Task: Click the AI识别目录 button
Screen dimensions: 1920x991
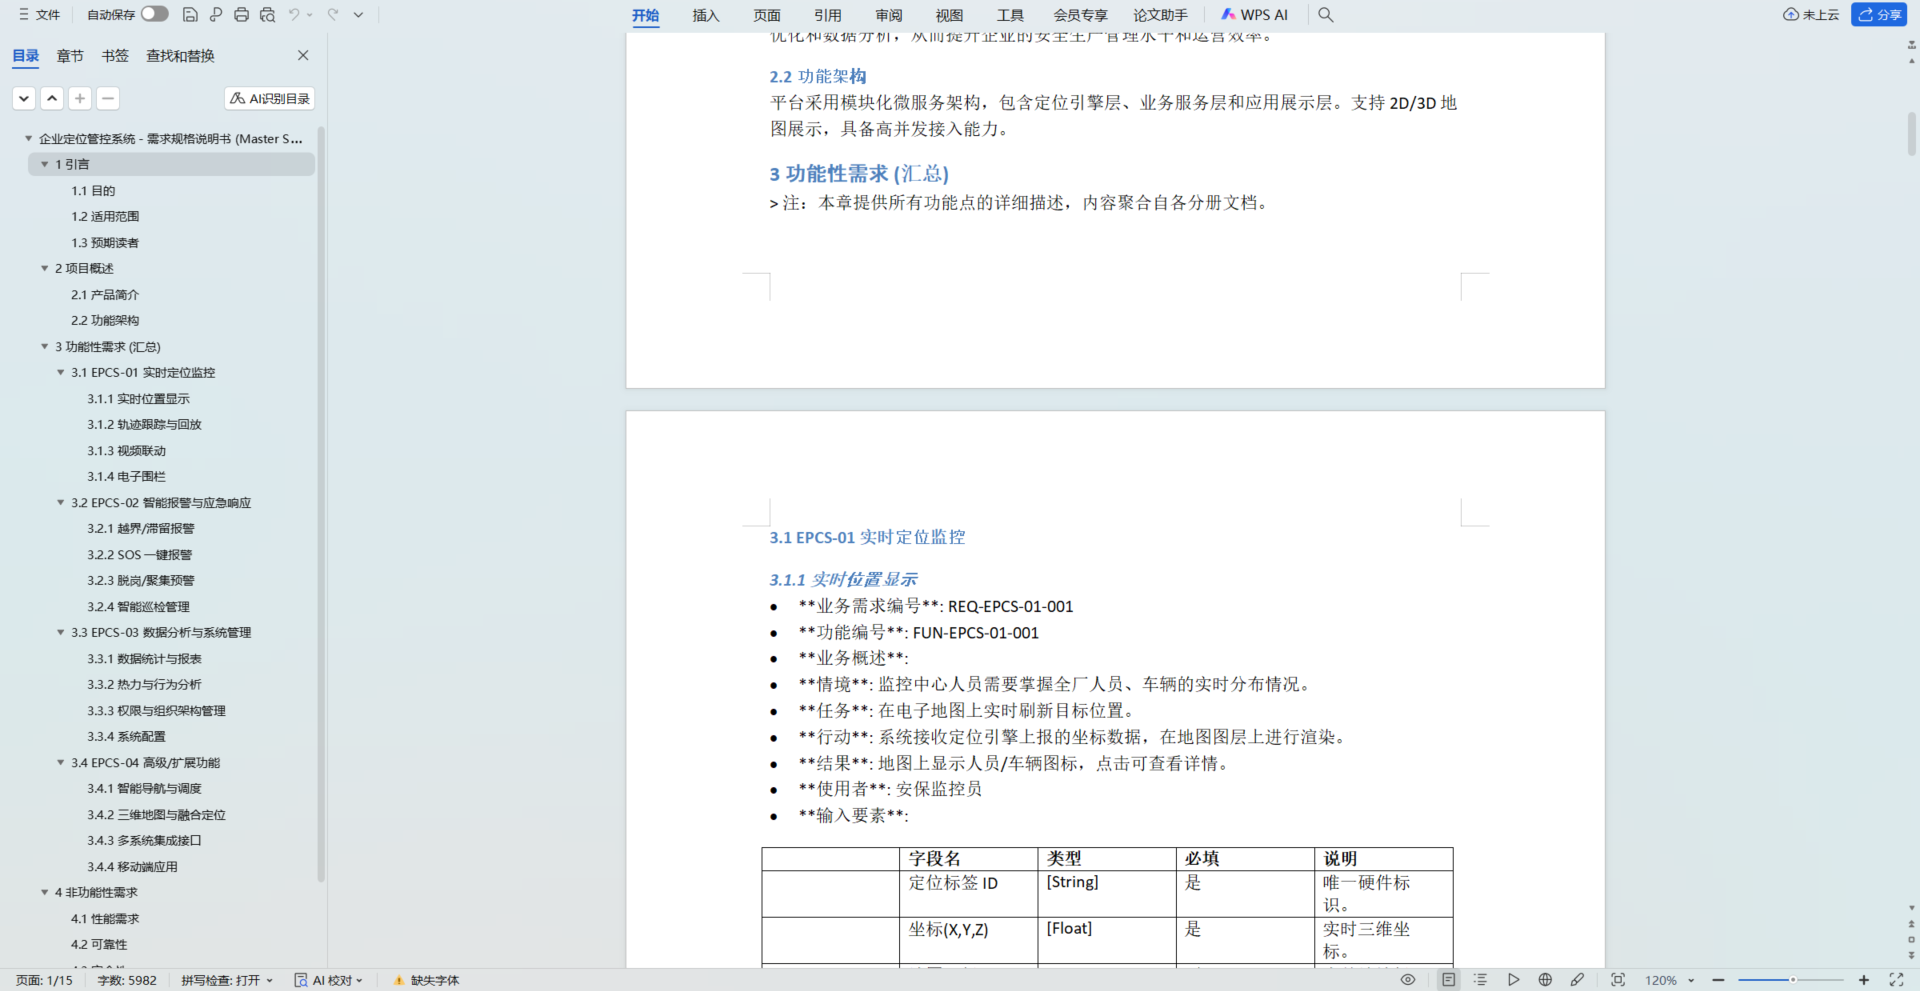Action: (270, 98)
